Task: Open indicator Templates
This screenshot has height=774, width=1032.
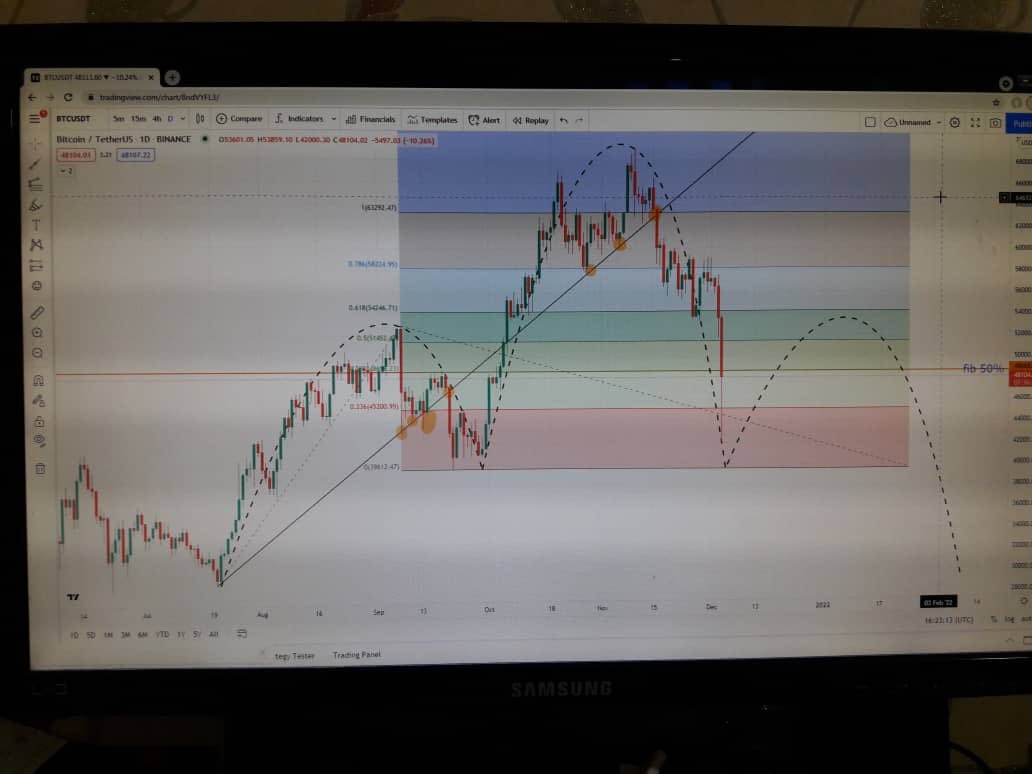Action: coord(432,119)
